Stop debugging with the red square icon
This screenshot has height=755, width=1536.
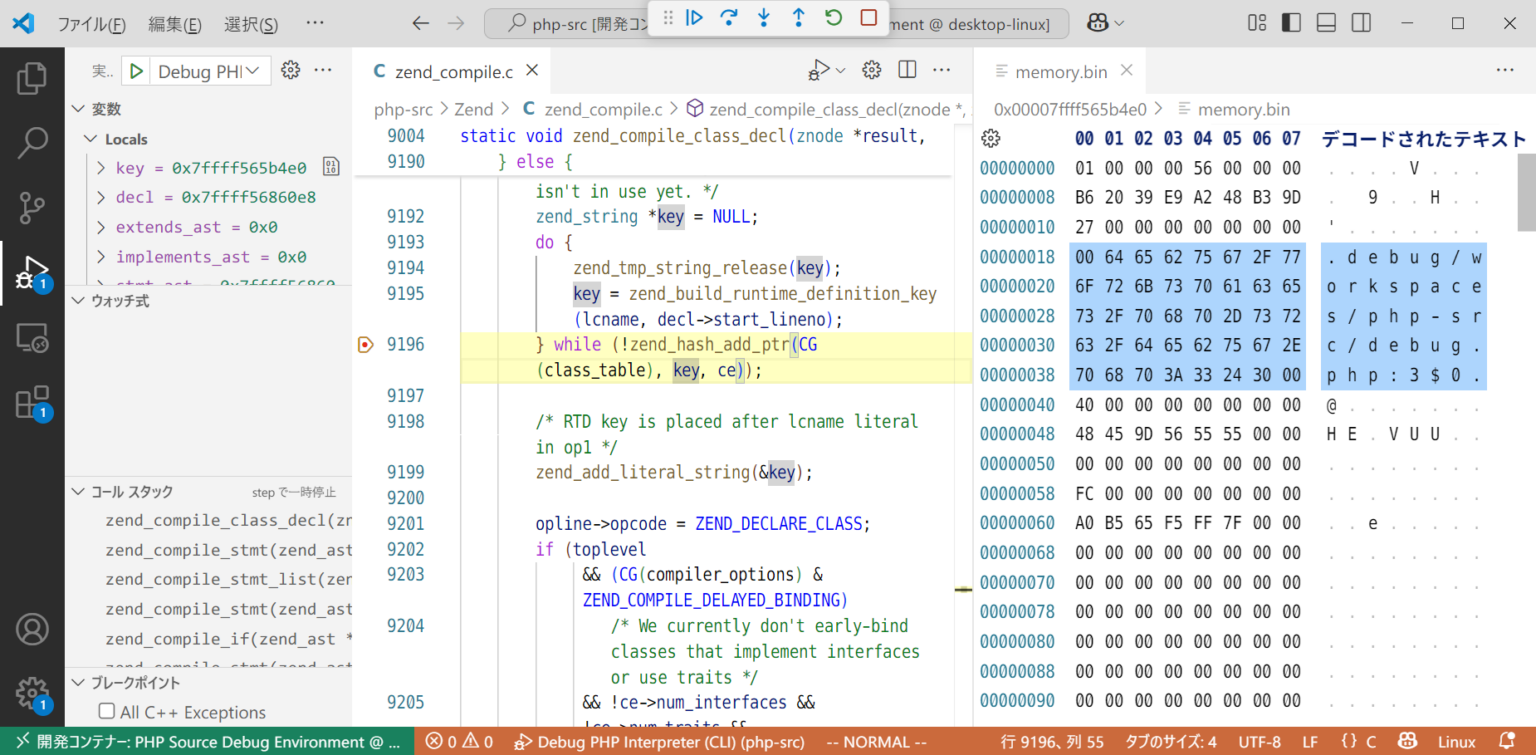(x=868, y=17)
